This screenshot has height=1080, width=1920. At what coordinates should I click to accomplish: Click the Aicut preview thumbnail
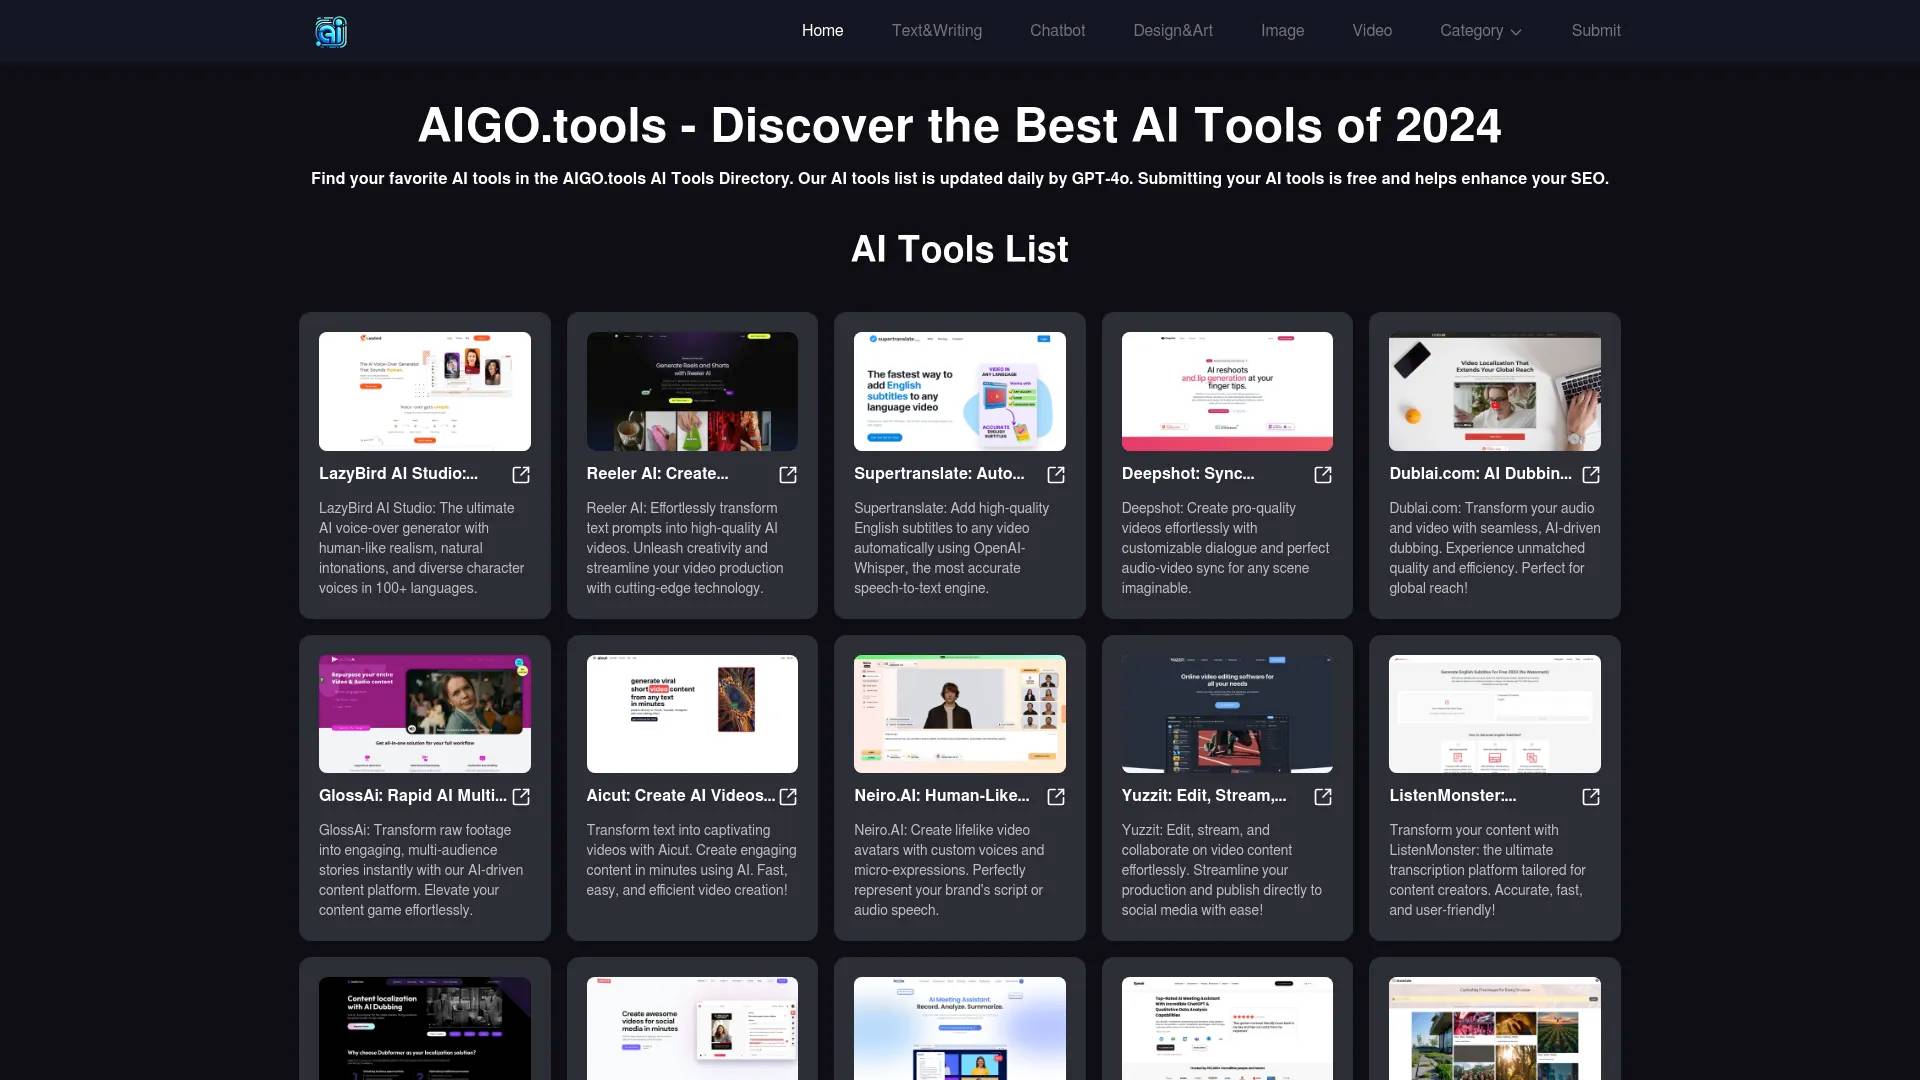point(692,714)
